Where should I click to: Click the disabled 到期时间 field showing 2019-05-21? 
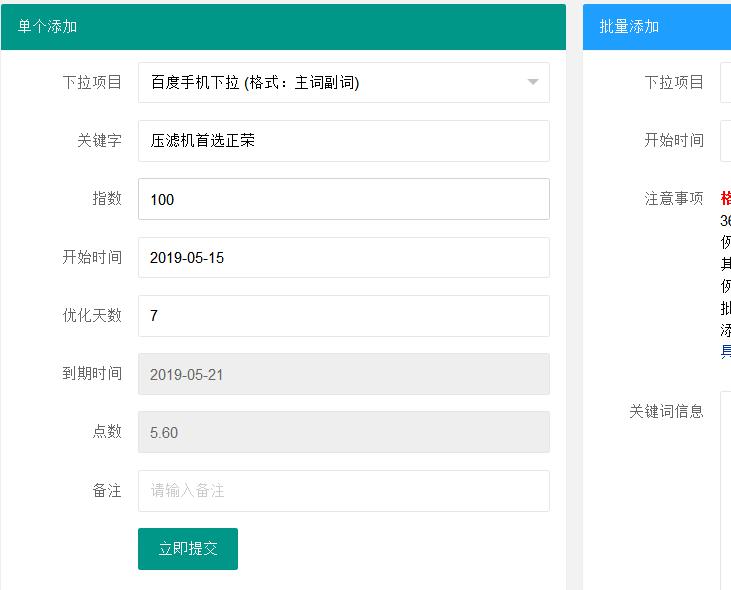pos(343,374)
